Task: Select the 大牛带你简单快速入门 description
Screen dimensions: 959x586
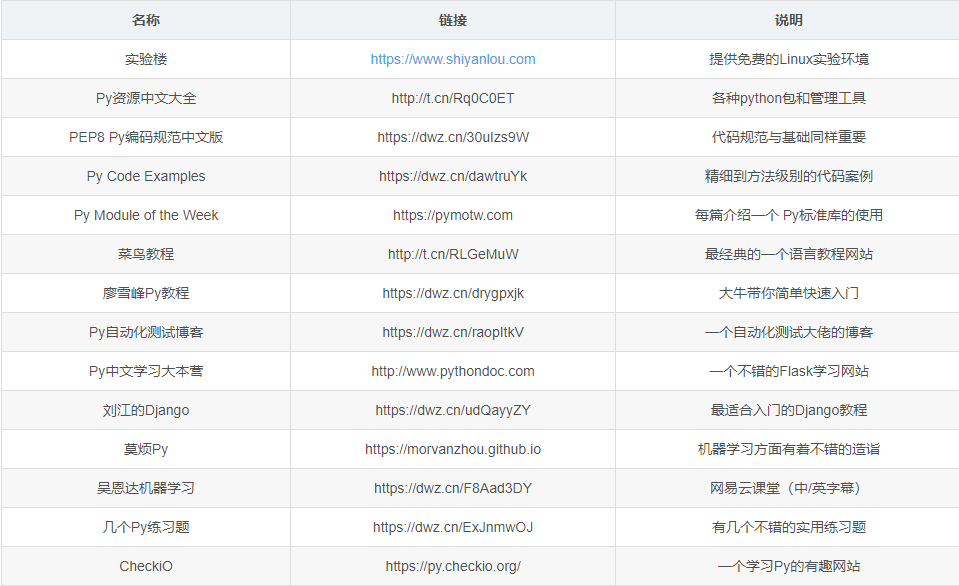Action: click(x=788, y=293)
